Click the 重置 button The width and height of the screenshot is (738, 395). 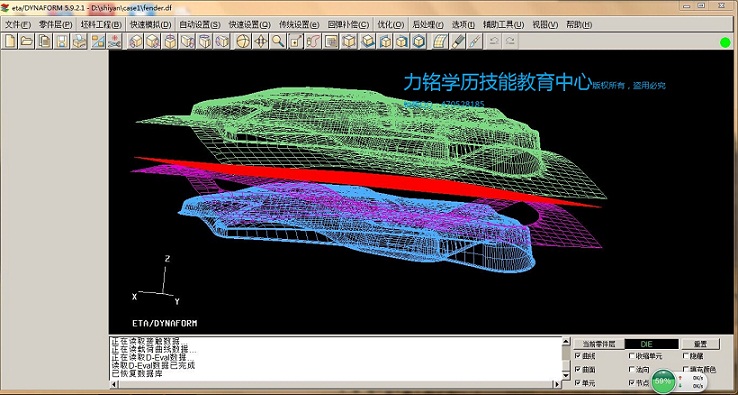coord(700,344)
